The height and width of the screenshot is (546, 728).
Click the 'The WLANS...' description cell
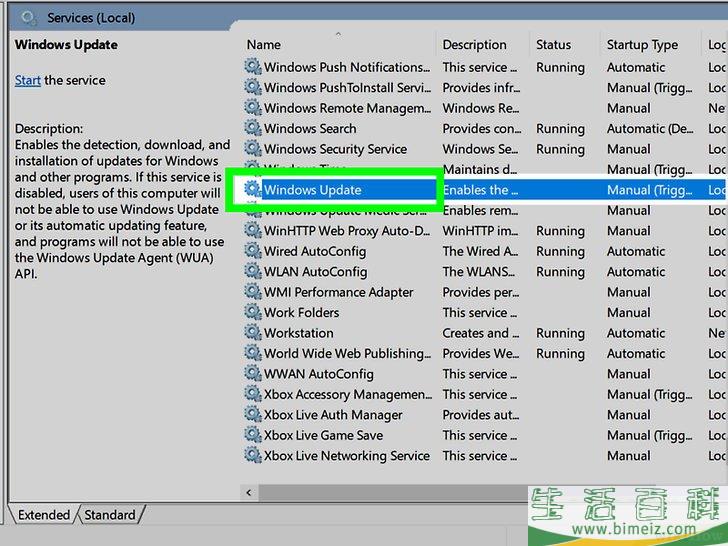point(479,272)
